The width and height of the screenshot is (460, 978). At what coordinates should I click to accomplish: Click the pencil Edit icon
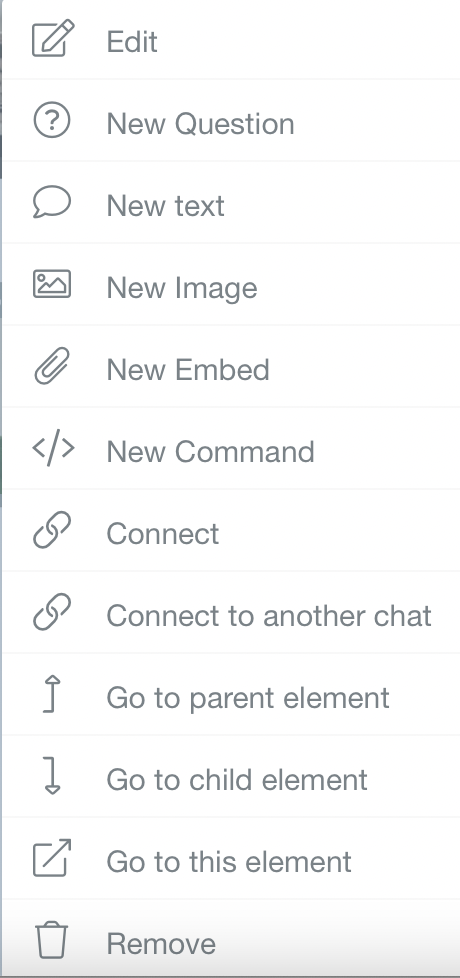pyautogui.click(x=53, y=39)
